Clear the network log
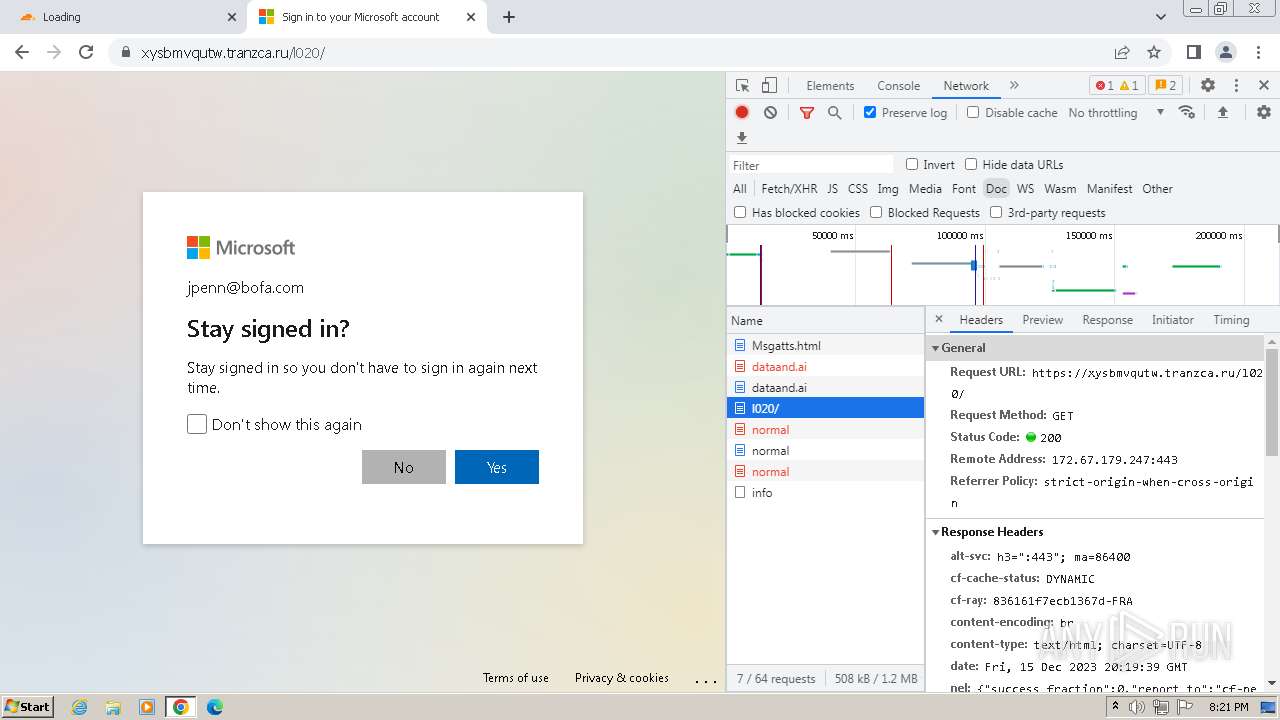1280x720 pixels. [770, 113]
